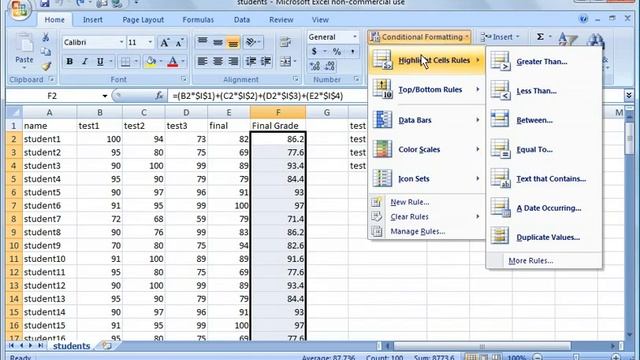Toggle Align Text Left
Image resolution: width=640 pixels, height=360 pixels.
click(202, 62)
